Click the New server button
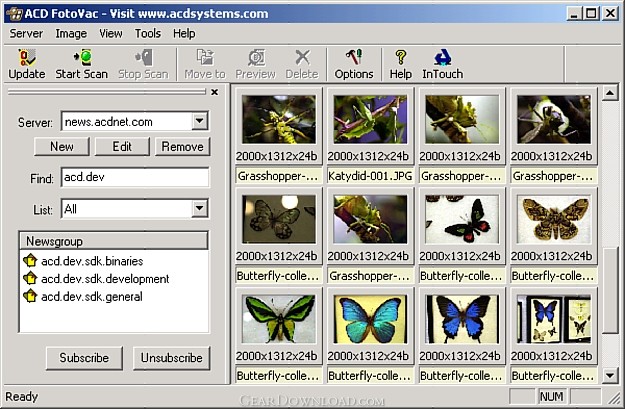The width and height of the screenshot is (625, 409). pyautogui.click(x=62, y=147)
